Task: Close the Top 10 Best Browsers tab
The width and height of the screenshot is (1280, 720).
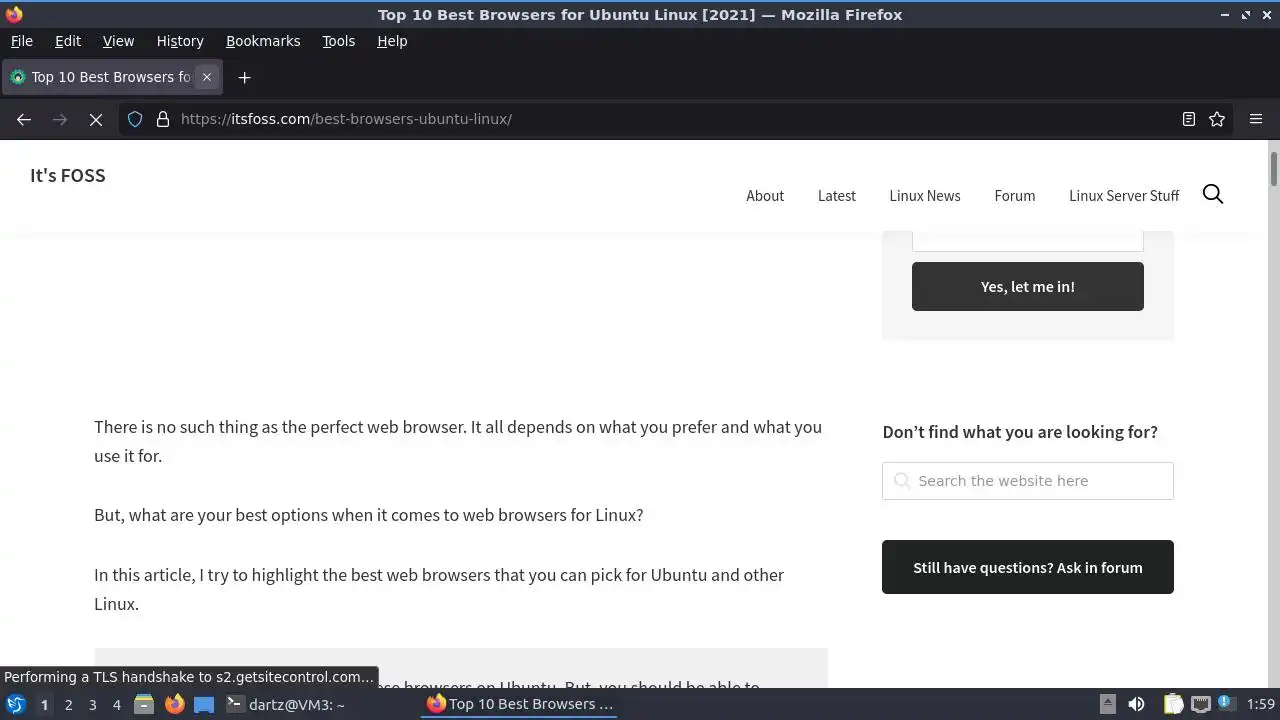Action: point(207,77)
